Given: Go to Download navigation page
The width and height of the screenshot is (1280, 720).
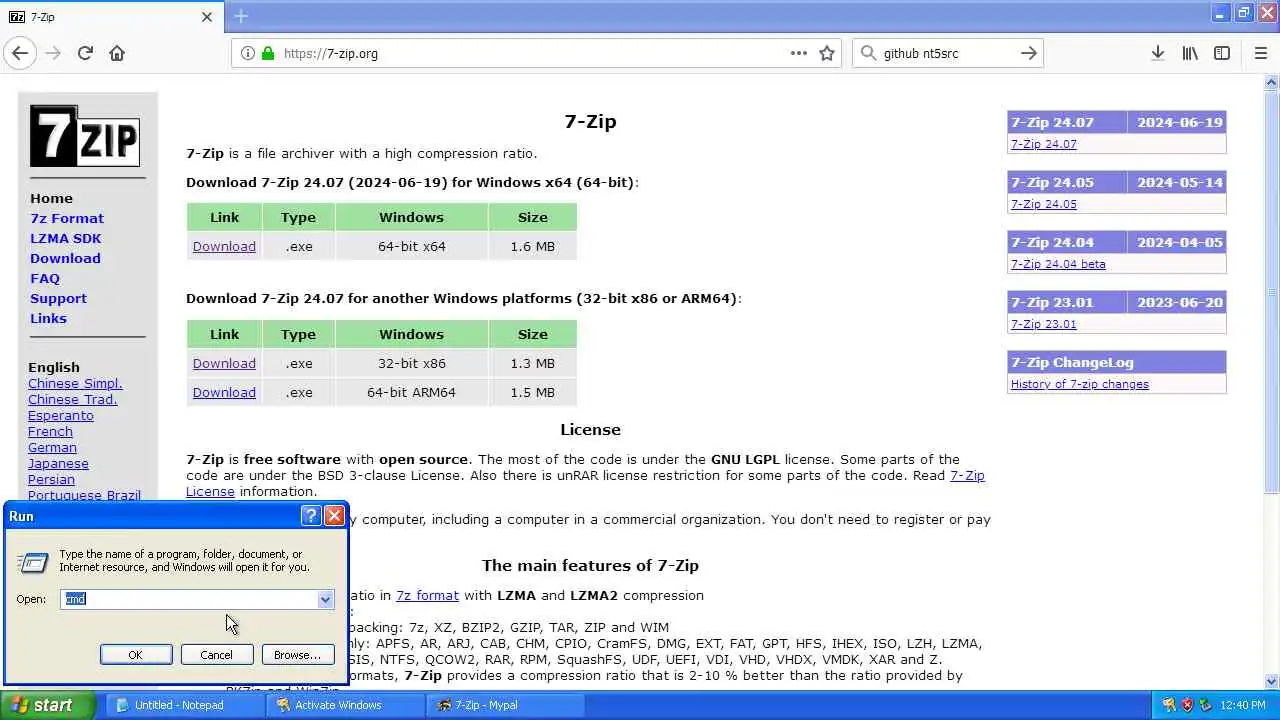Looking at the screenshot, I should (65, 258).
